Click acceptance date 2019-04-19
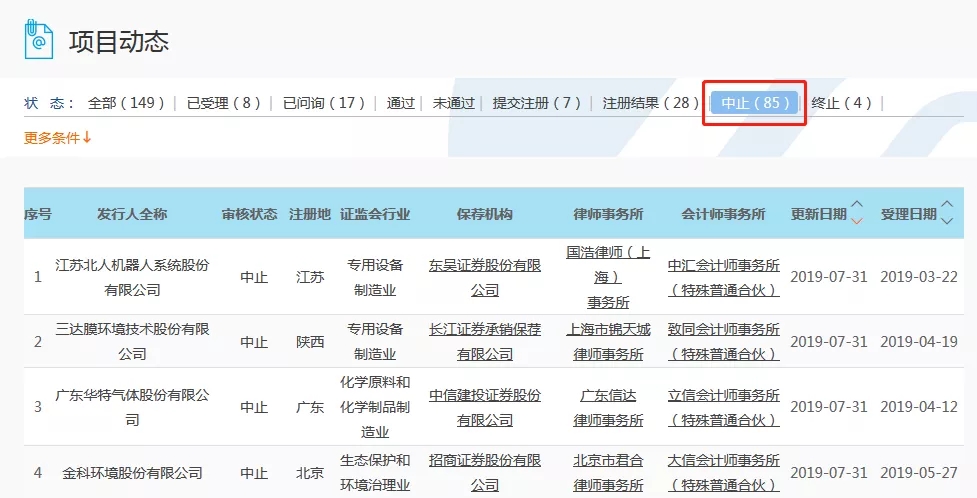977x498 pixels. (x=918, y=342)
